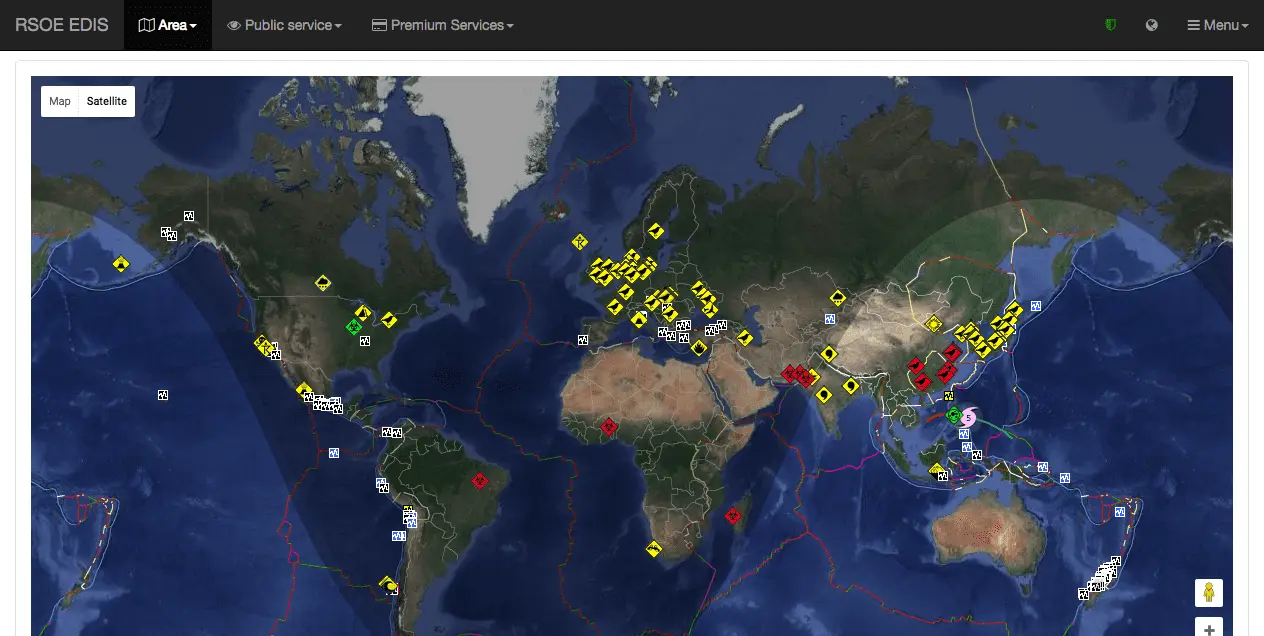Expand the Premium Services dropdown
The width and height of the screenshot is (1264, 636).
click(x=442, y=25)
